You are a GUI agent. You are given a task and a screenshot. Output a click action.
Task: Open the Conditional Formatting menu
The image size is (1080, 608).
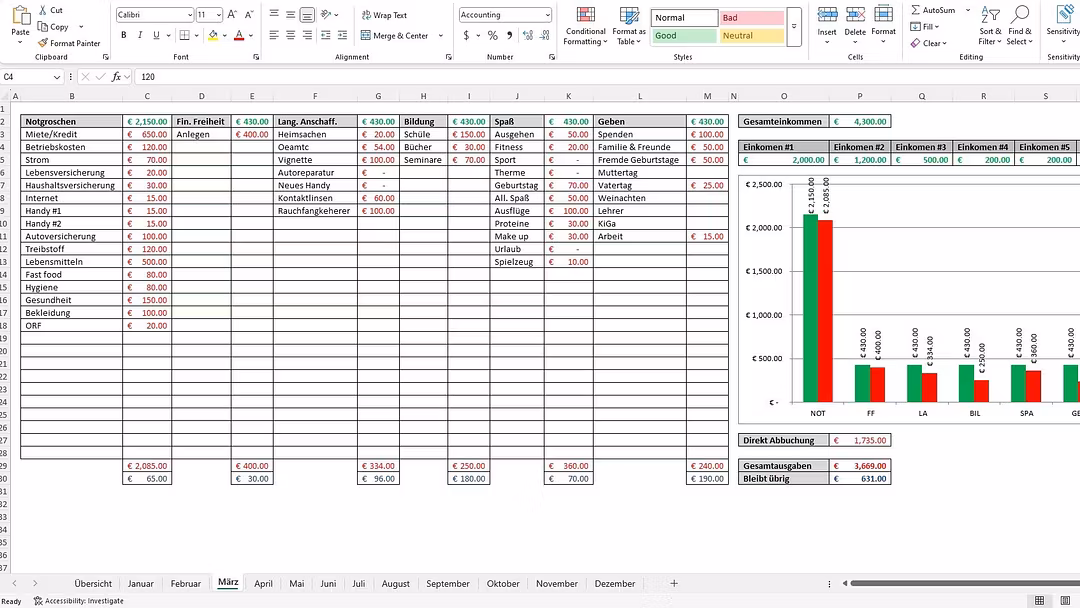[x=585, y=26]
